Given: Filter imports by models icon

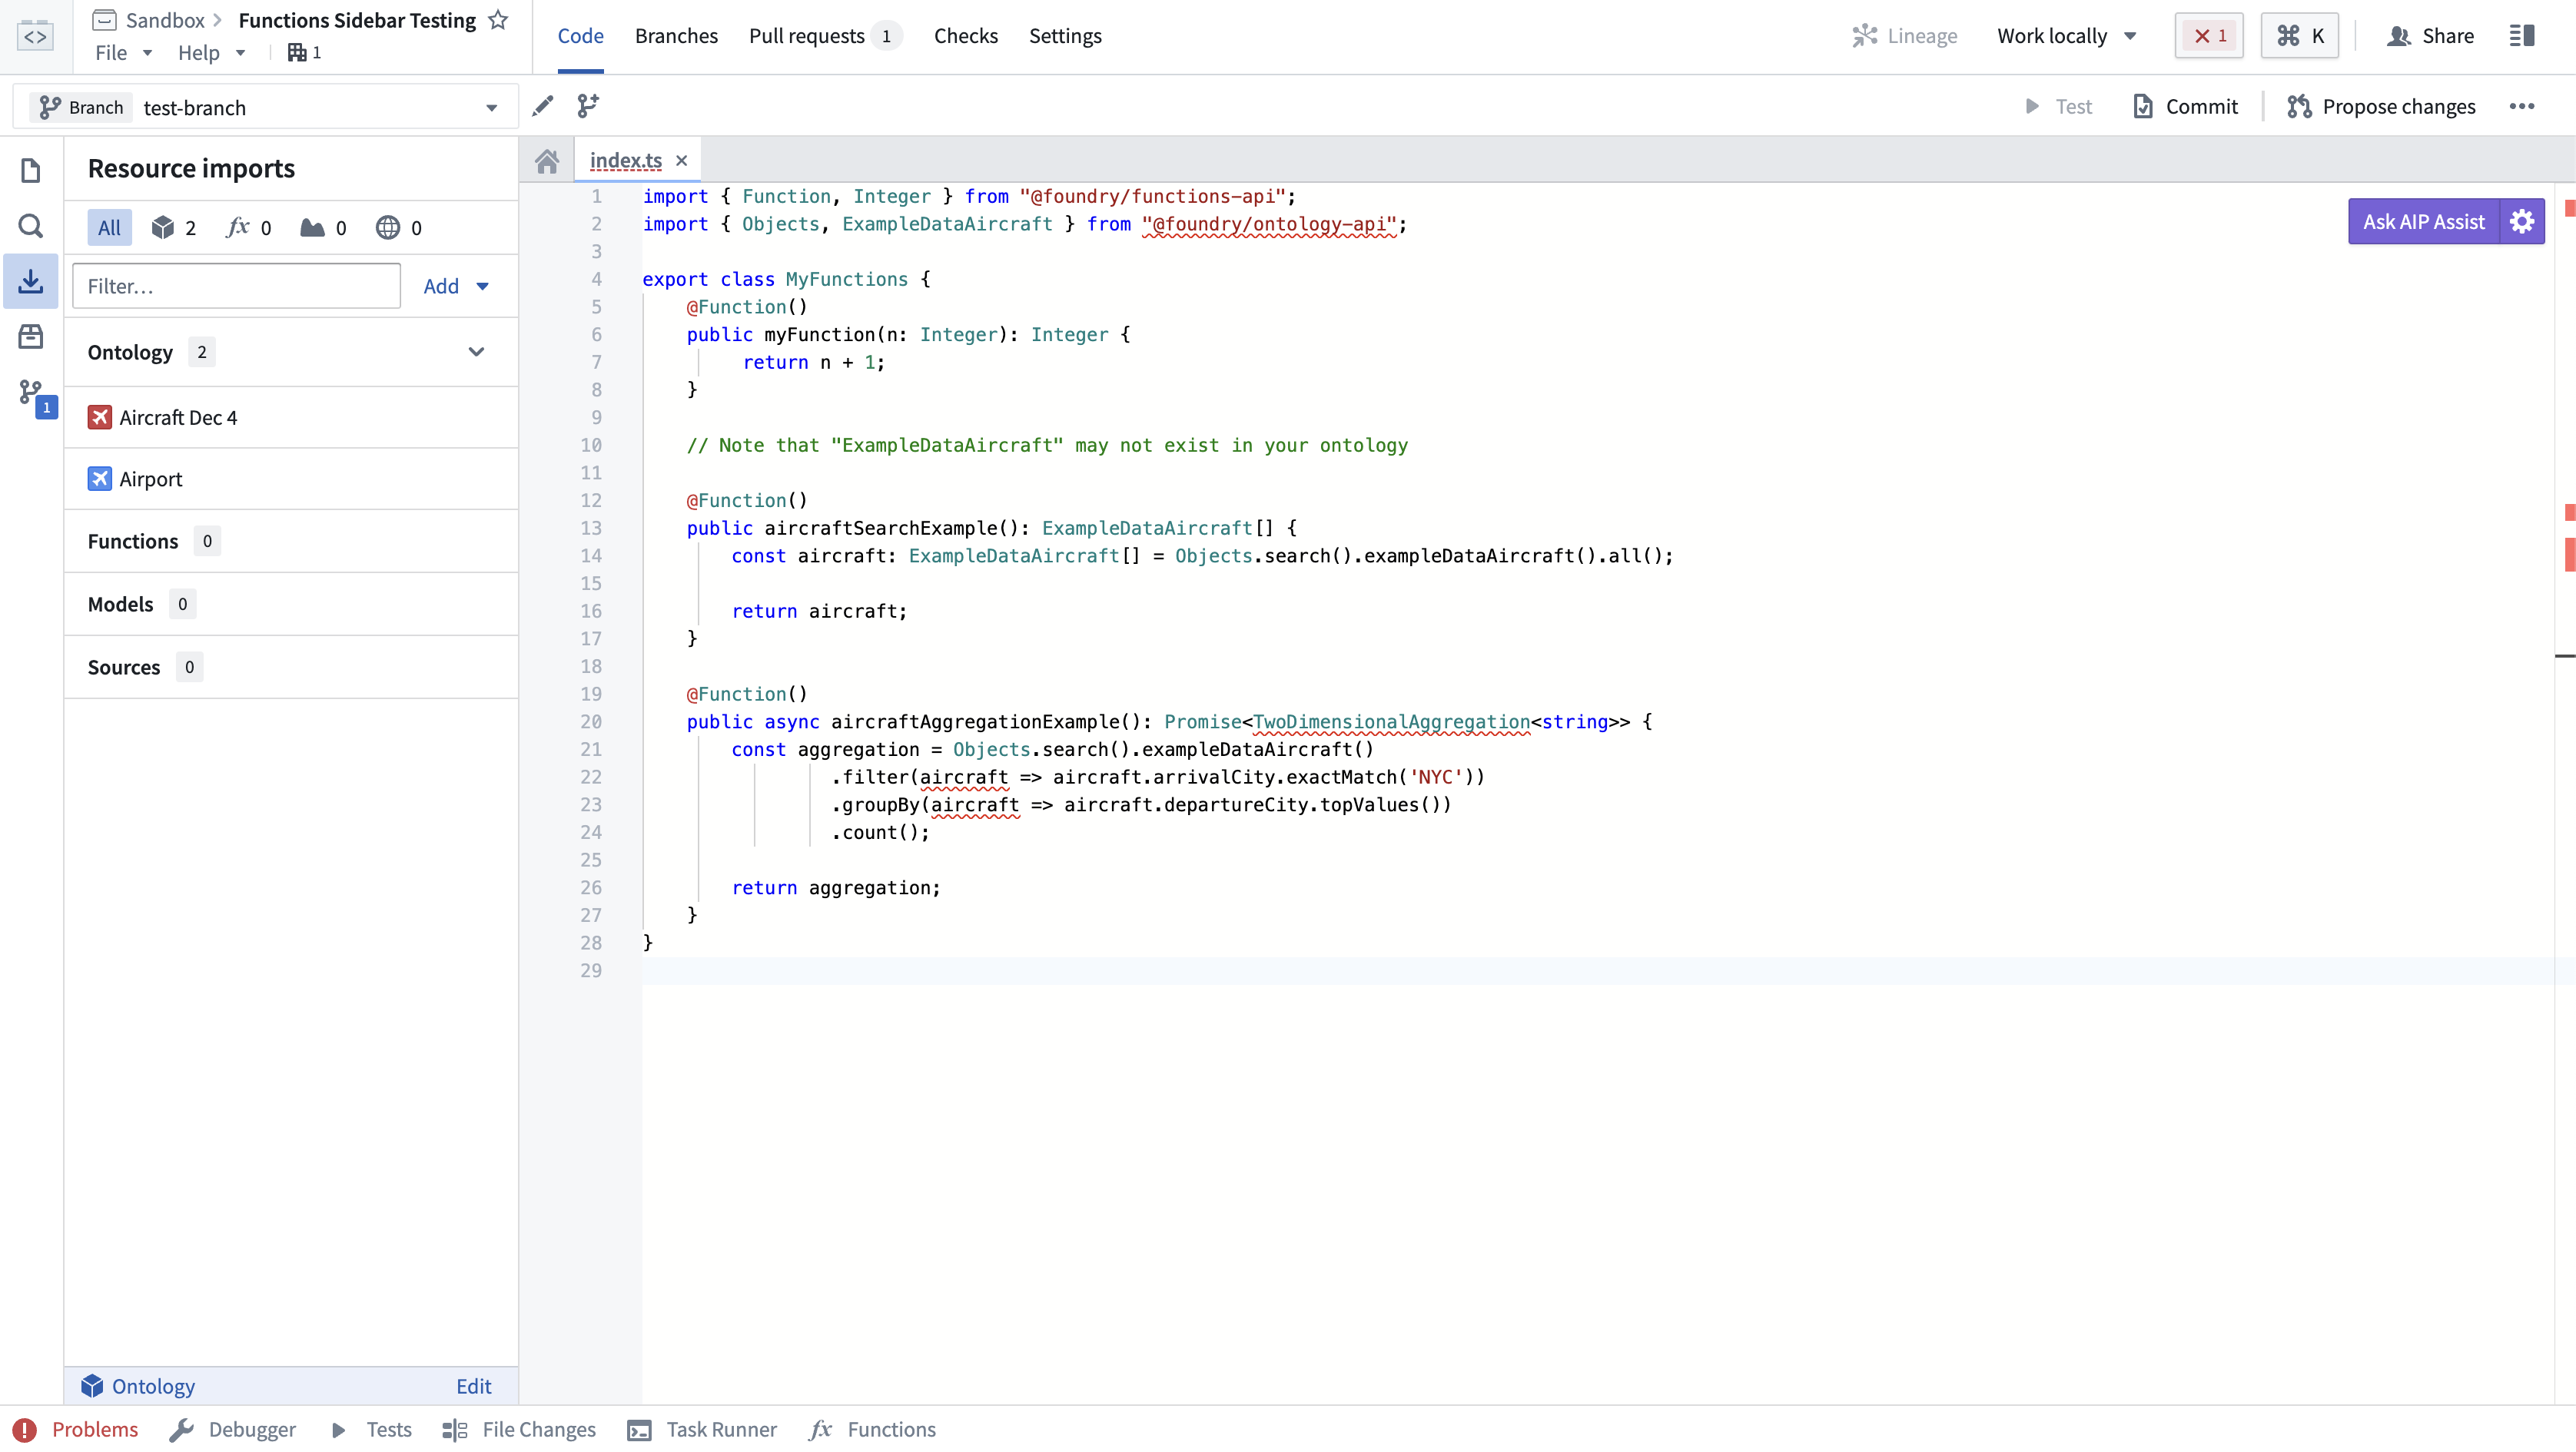Looking at the screenshot, I should point(323,228).
